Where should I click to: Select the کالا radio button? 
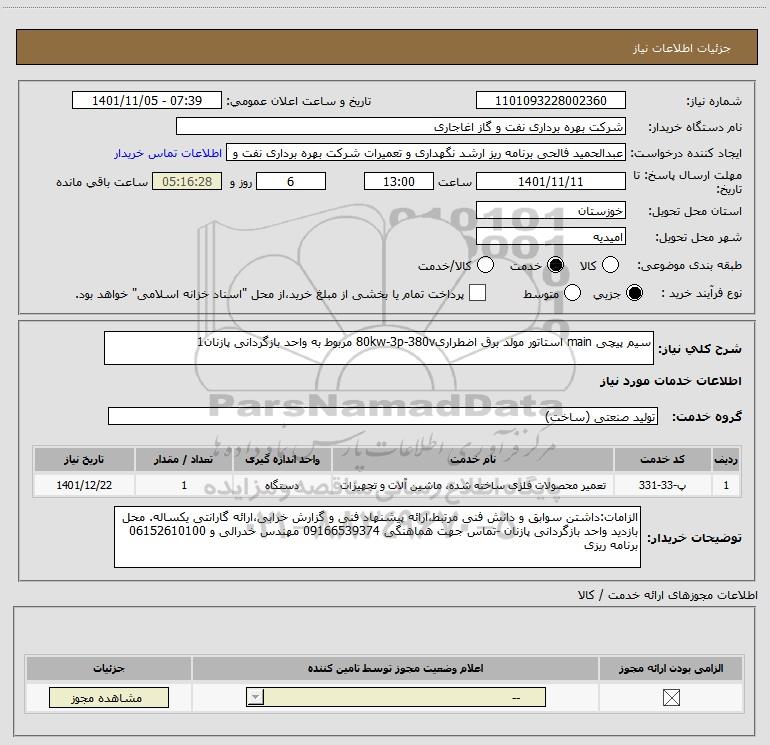tap(610, 265)
